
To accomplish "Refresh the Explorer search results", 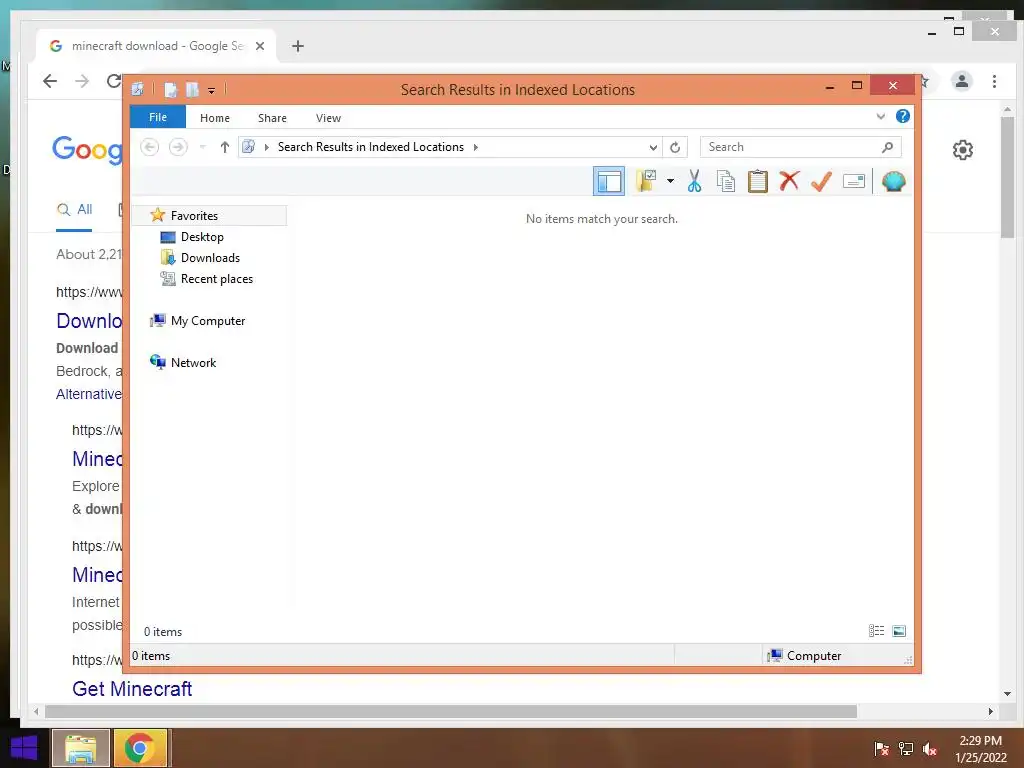I will 675,147.
